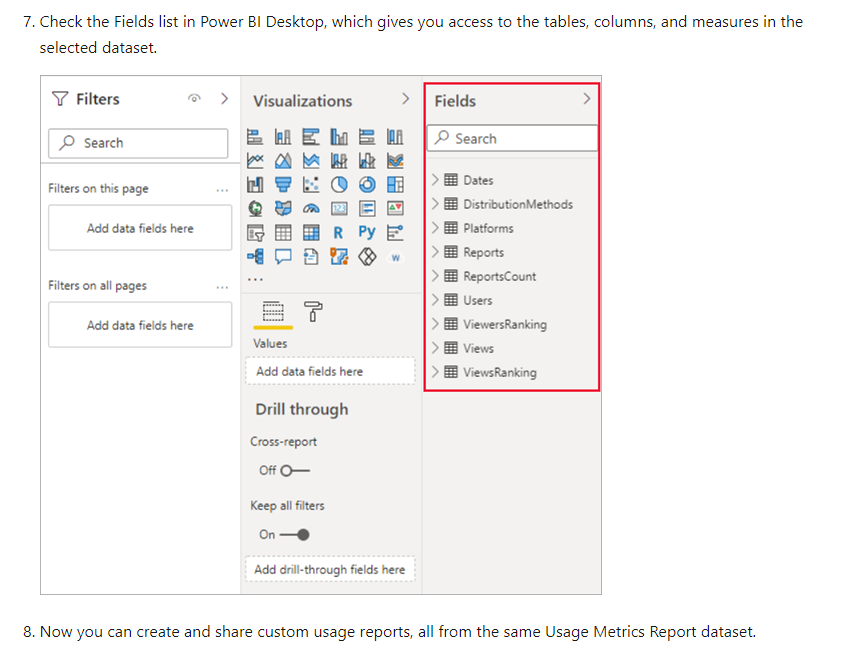Image resolution: width=855 pixels, height=654 pixels.
Task: Expand the Dates table chevron
Action: click(x=435, y=179)
